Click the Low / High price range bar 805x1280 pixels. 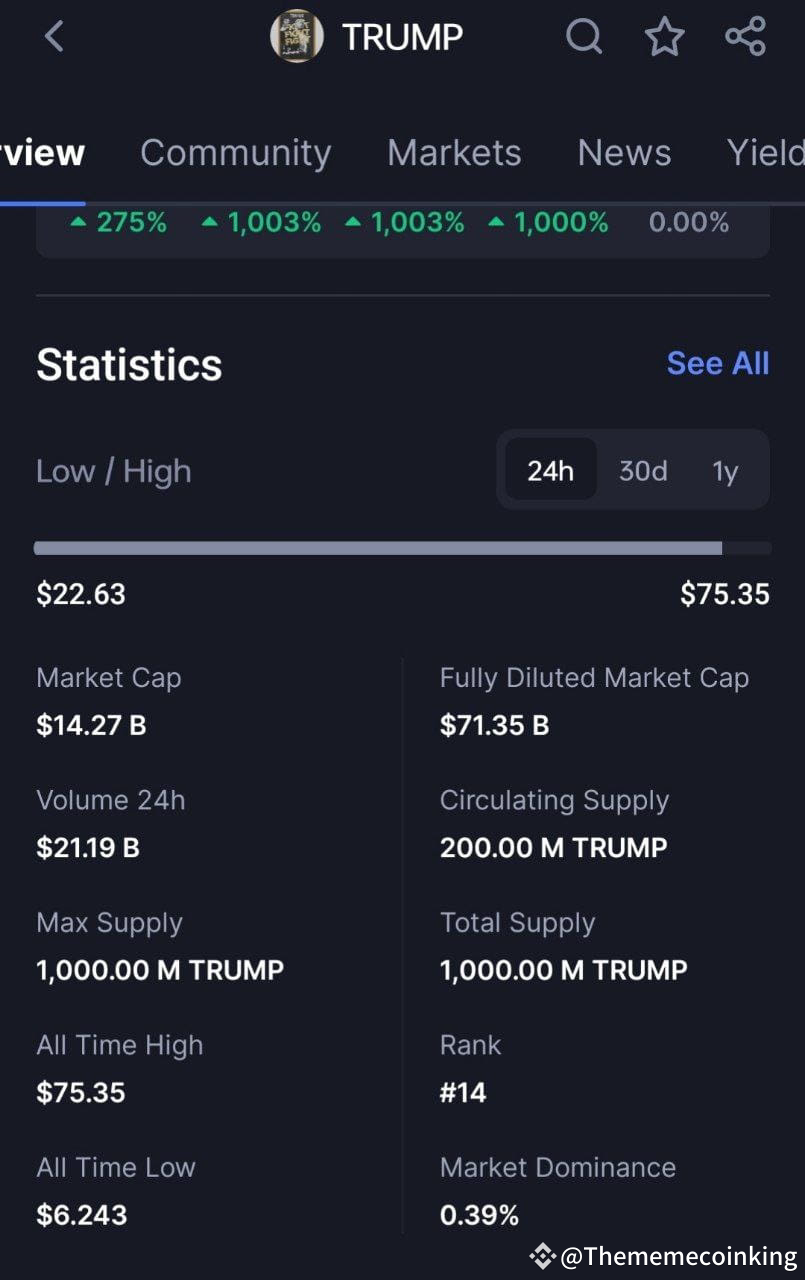point(402,548)
